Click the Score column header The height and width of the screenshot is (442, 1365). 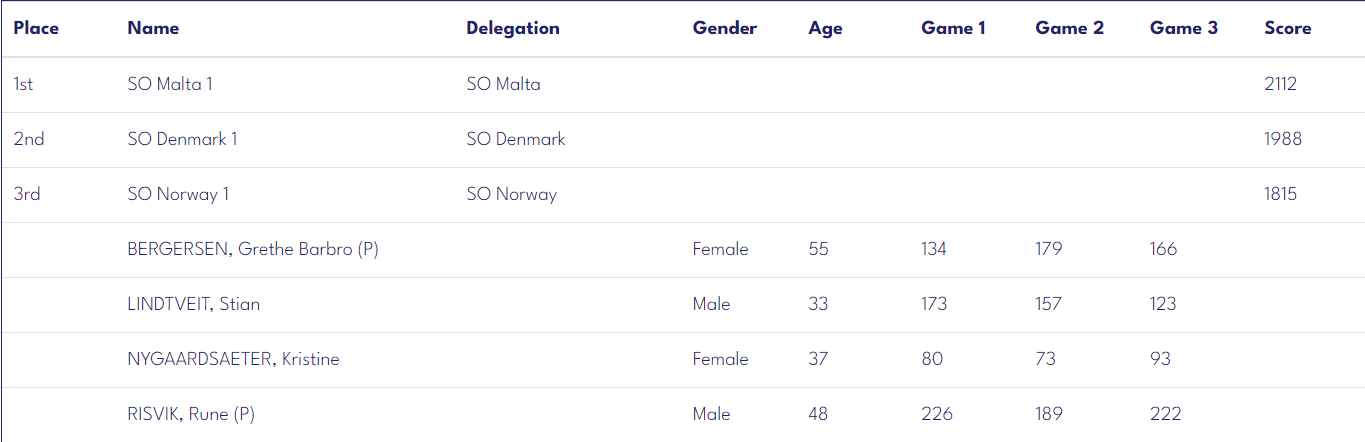point(1287,28)
